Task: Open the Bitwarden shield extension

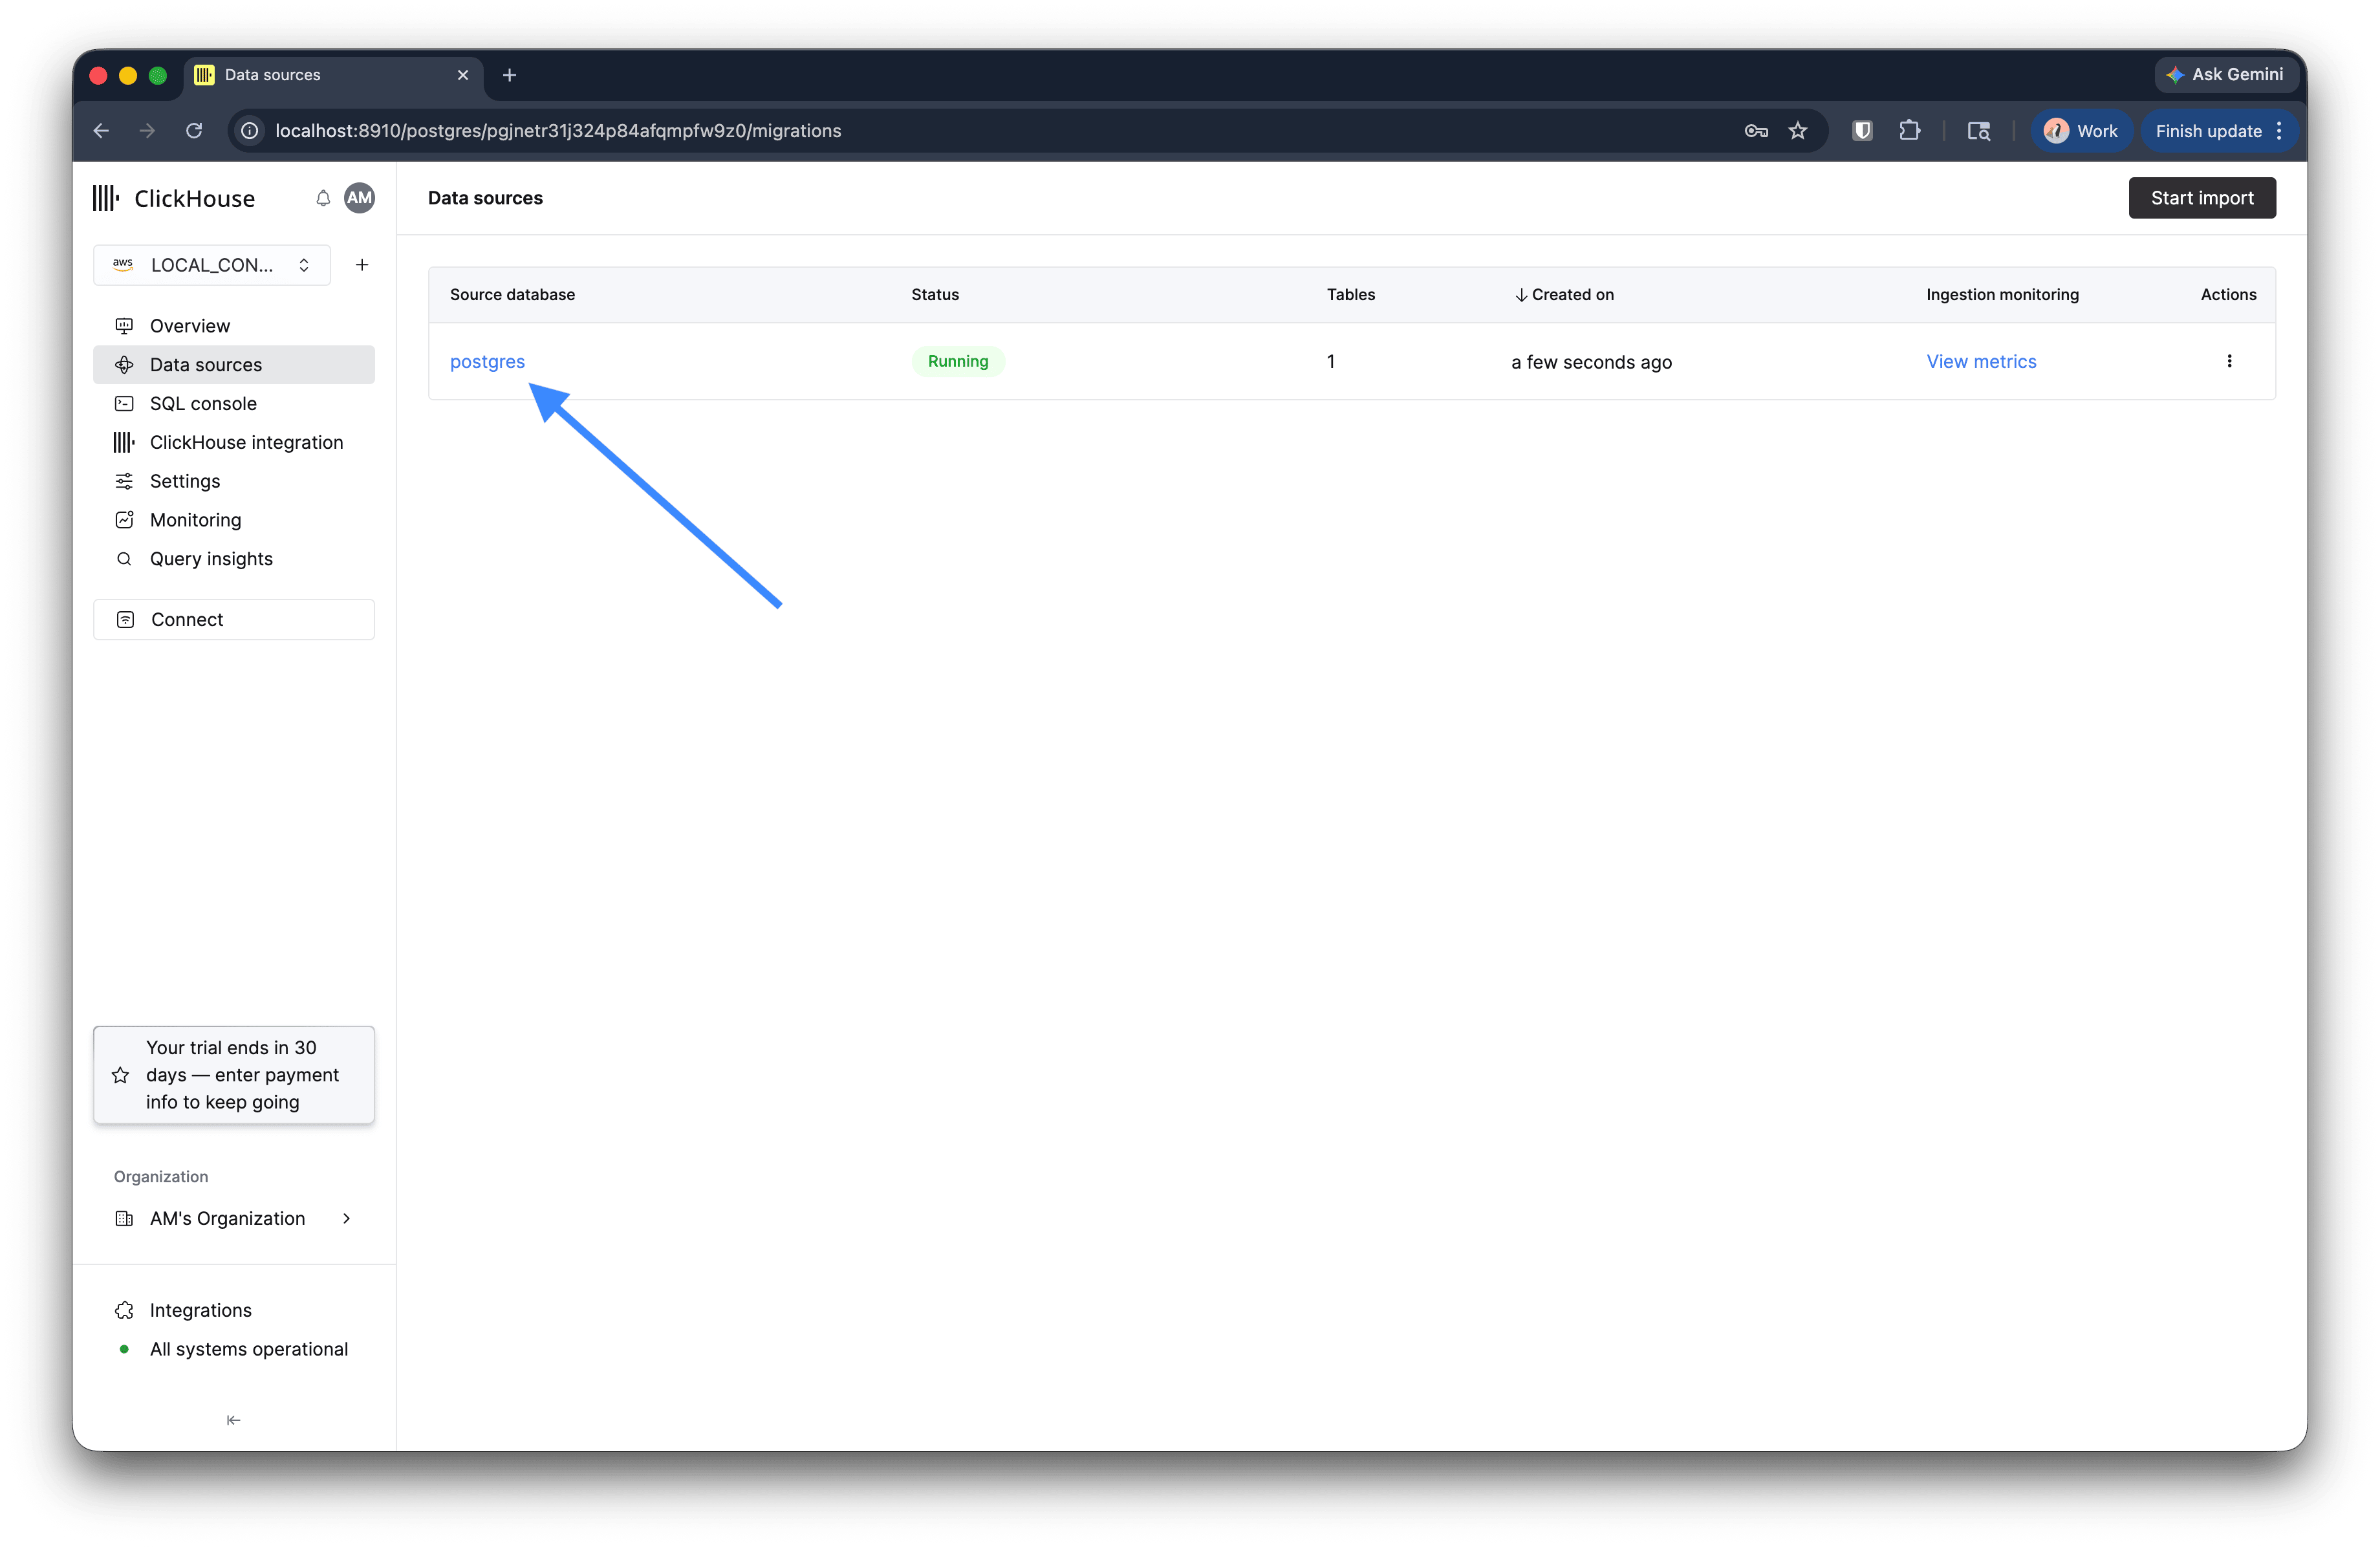Action: pyautogui.click(x=1862, y=131)
